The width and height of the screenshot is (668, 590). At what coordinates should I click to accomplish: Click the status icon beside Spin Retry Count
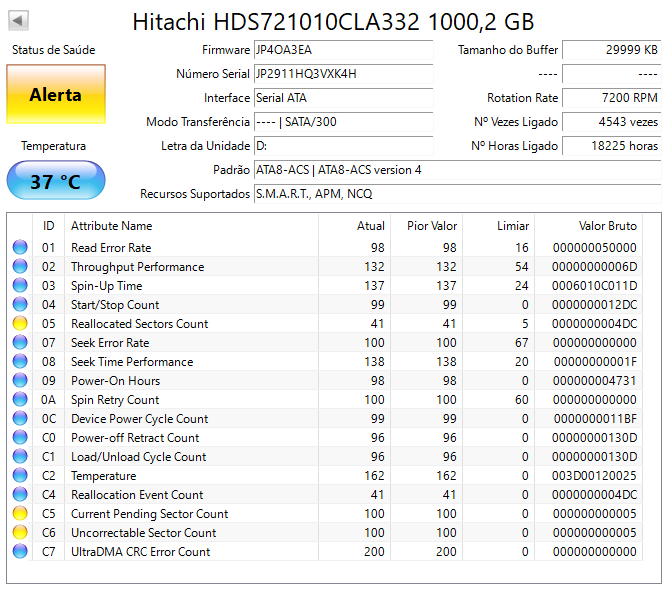20,399
